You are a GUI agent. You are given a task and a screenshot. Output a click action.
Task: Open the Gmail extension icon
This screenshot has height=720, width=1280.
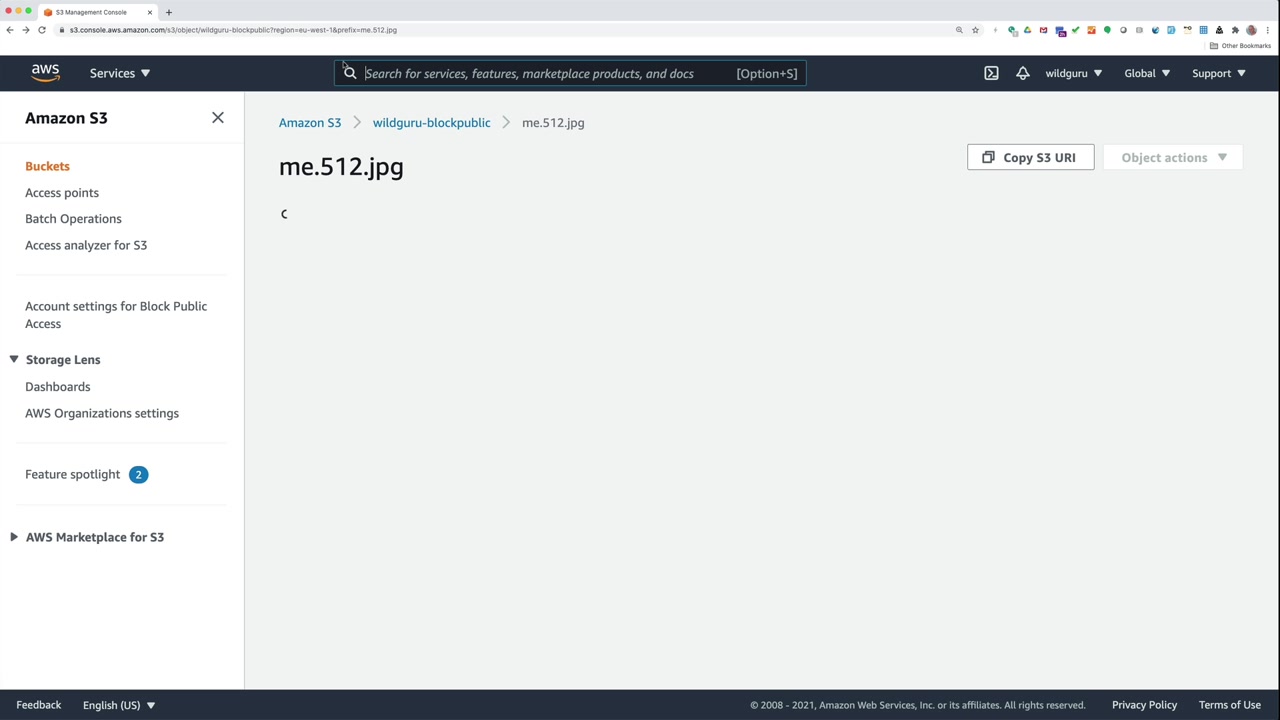tap(1043, 30)
